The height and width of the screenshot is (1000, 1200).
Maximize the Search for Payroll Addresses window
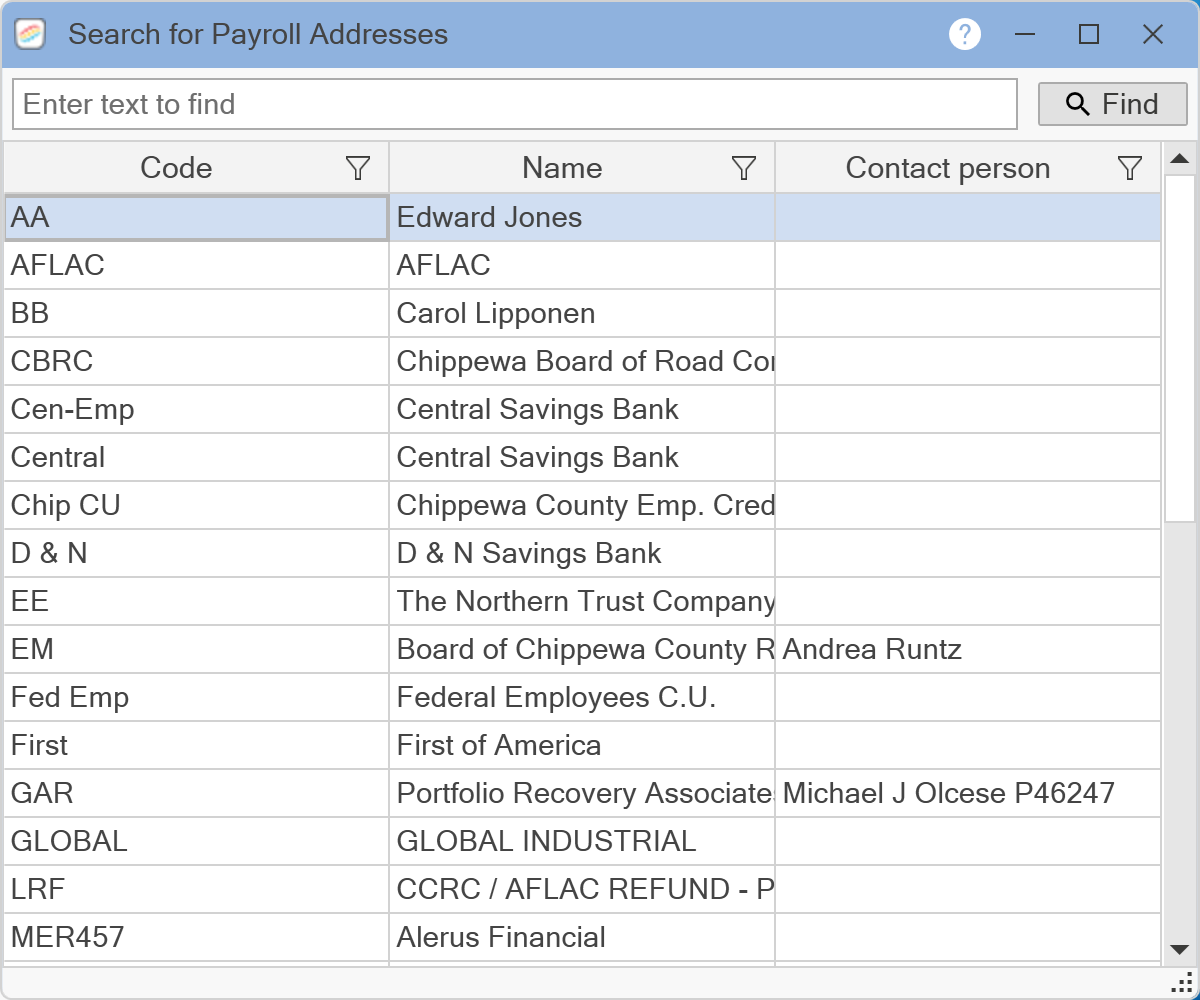(x=1089, y=35)
